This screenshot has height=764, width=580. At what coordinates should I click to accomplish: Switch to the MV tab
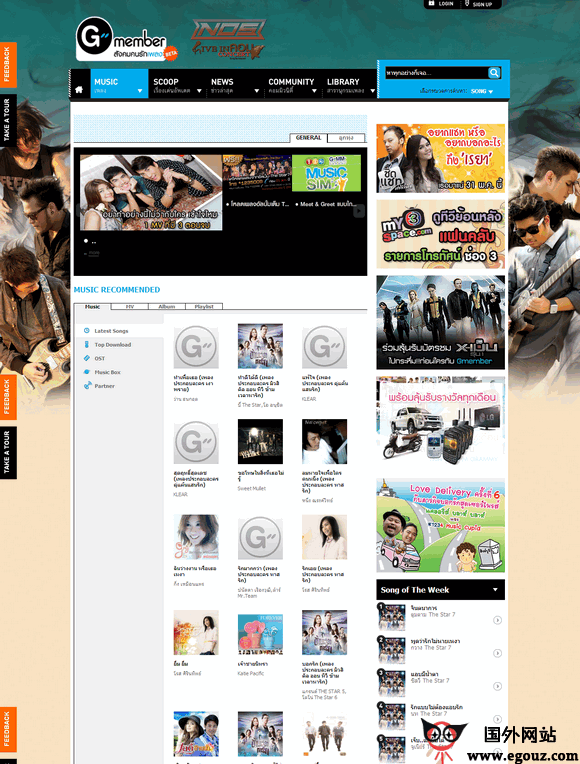(x=130, y=306)
